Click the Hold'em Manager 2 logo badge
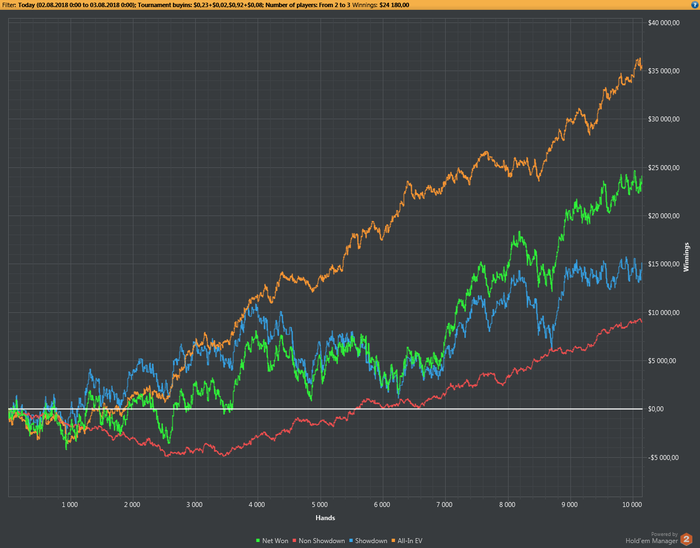 point(686,539)
